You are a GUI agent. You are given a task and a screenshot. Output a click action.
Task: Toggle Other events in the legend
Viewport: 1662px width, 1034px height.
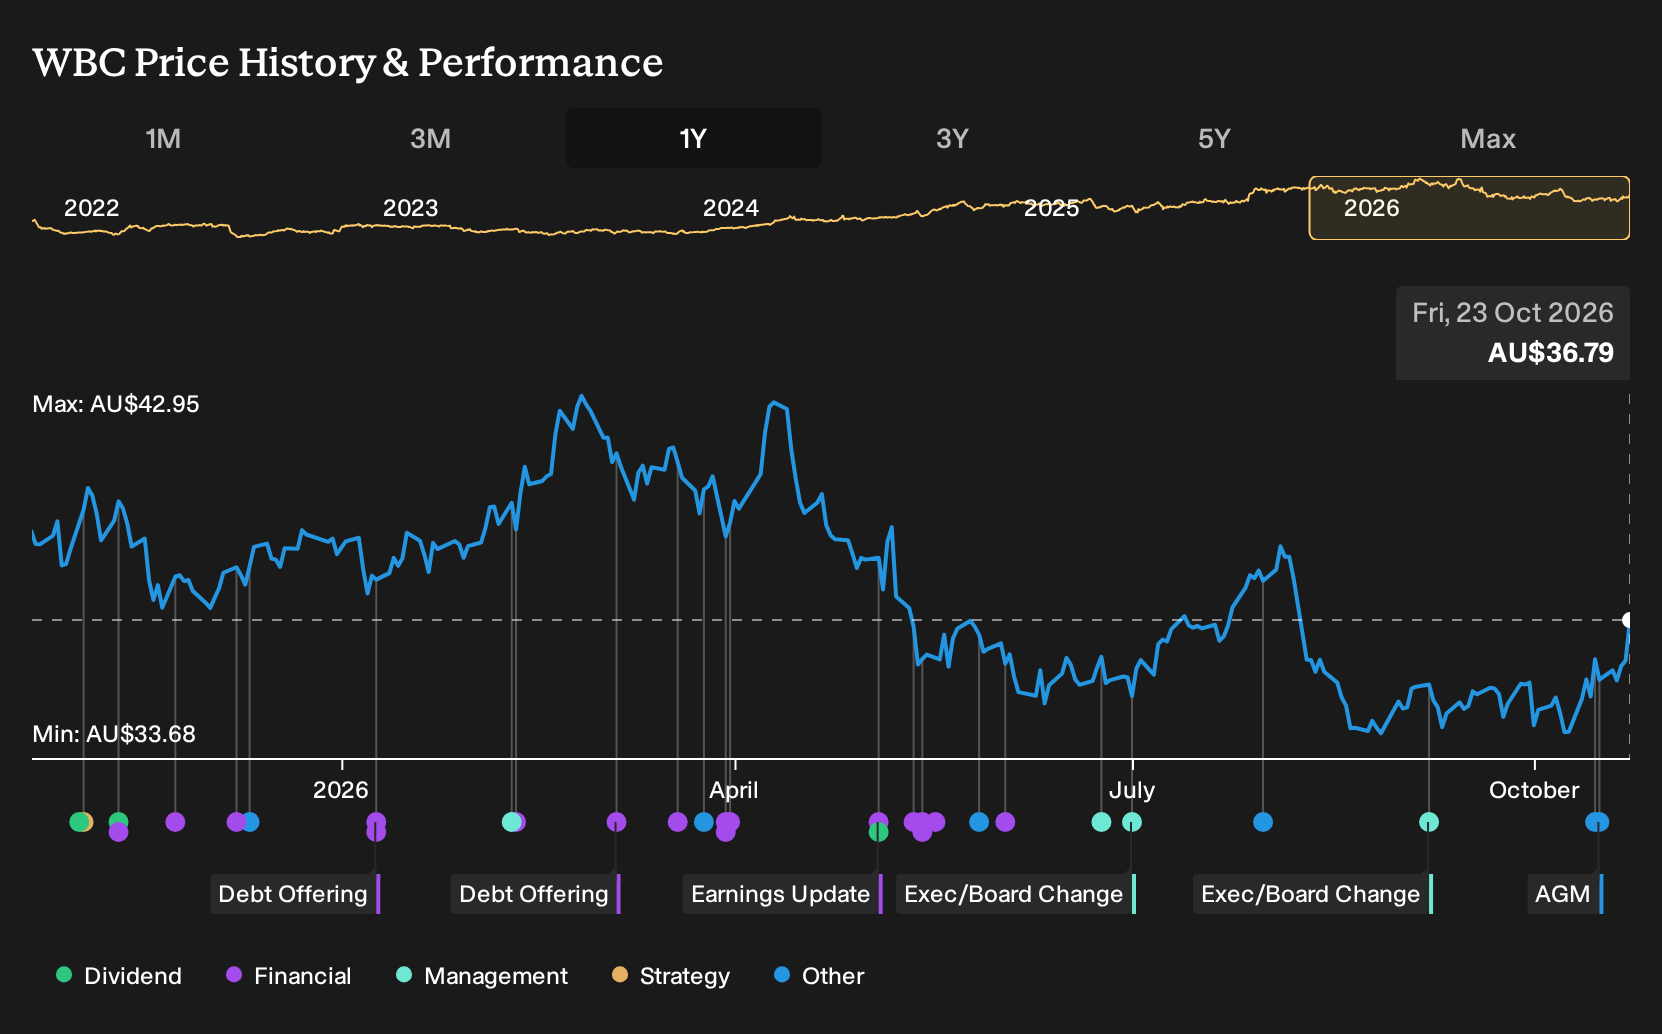(x=819, y=976)
